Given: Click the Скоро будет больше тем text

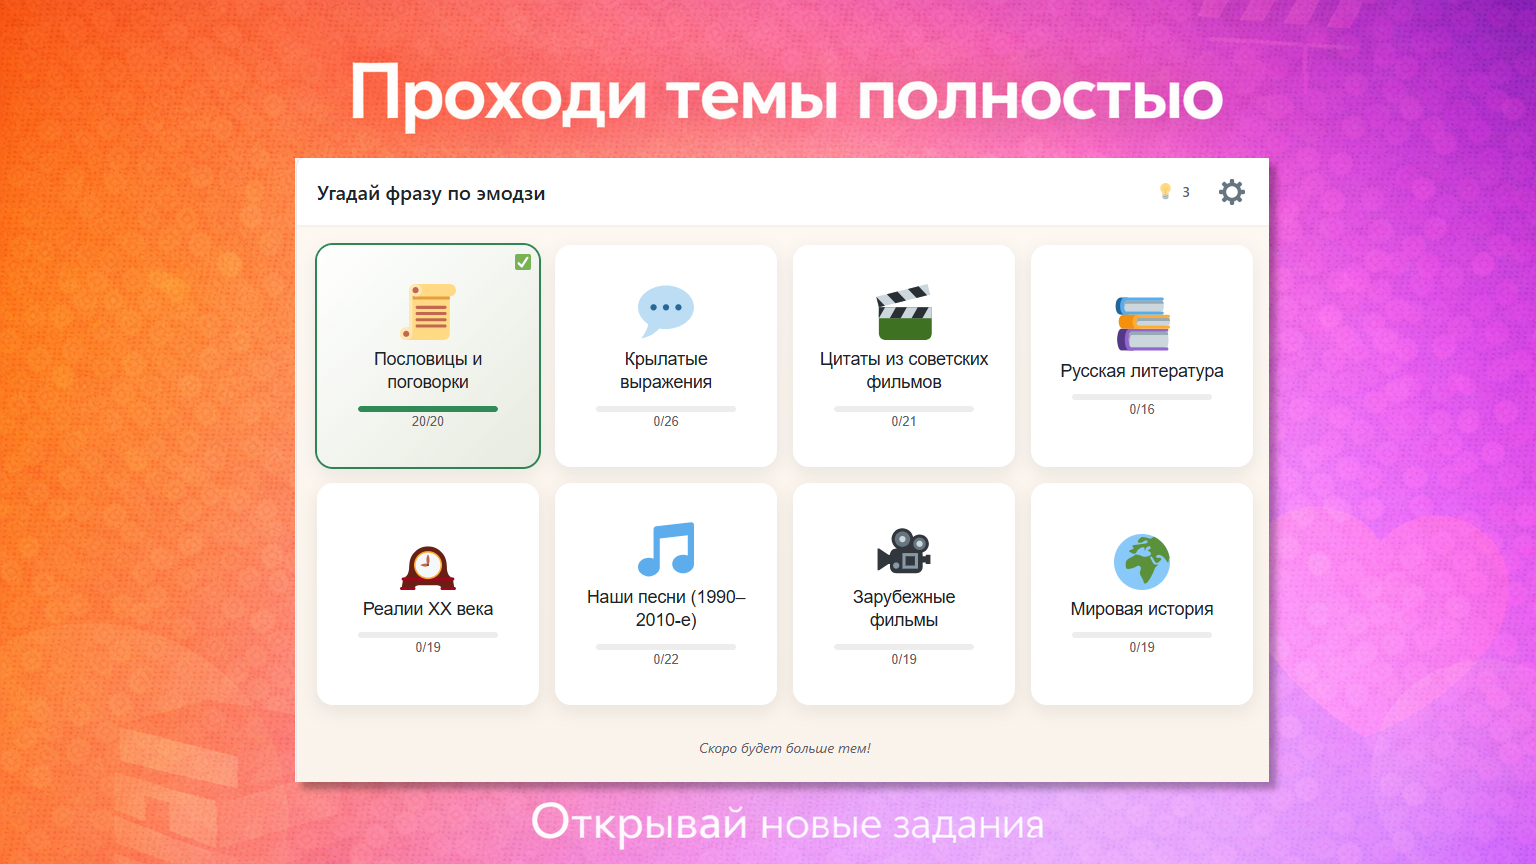Looking at the screenshot, I should coord(783,747).
